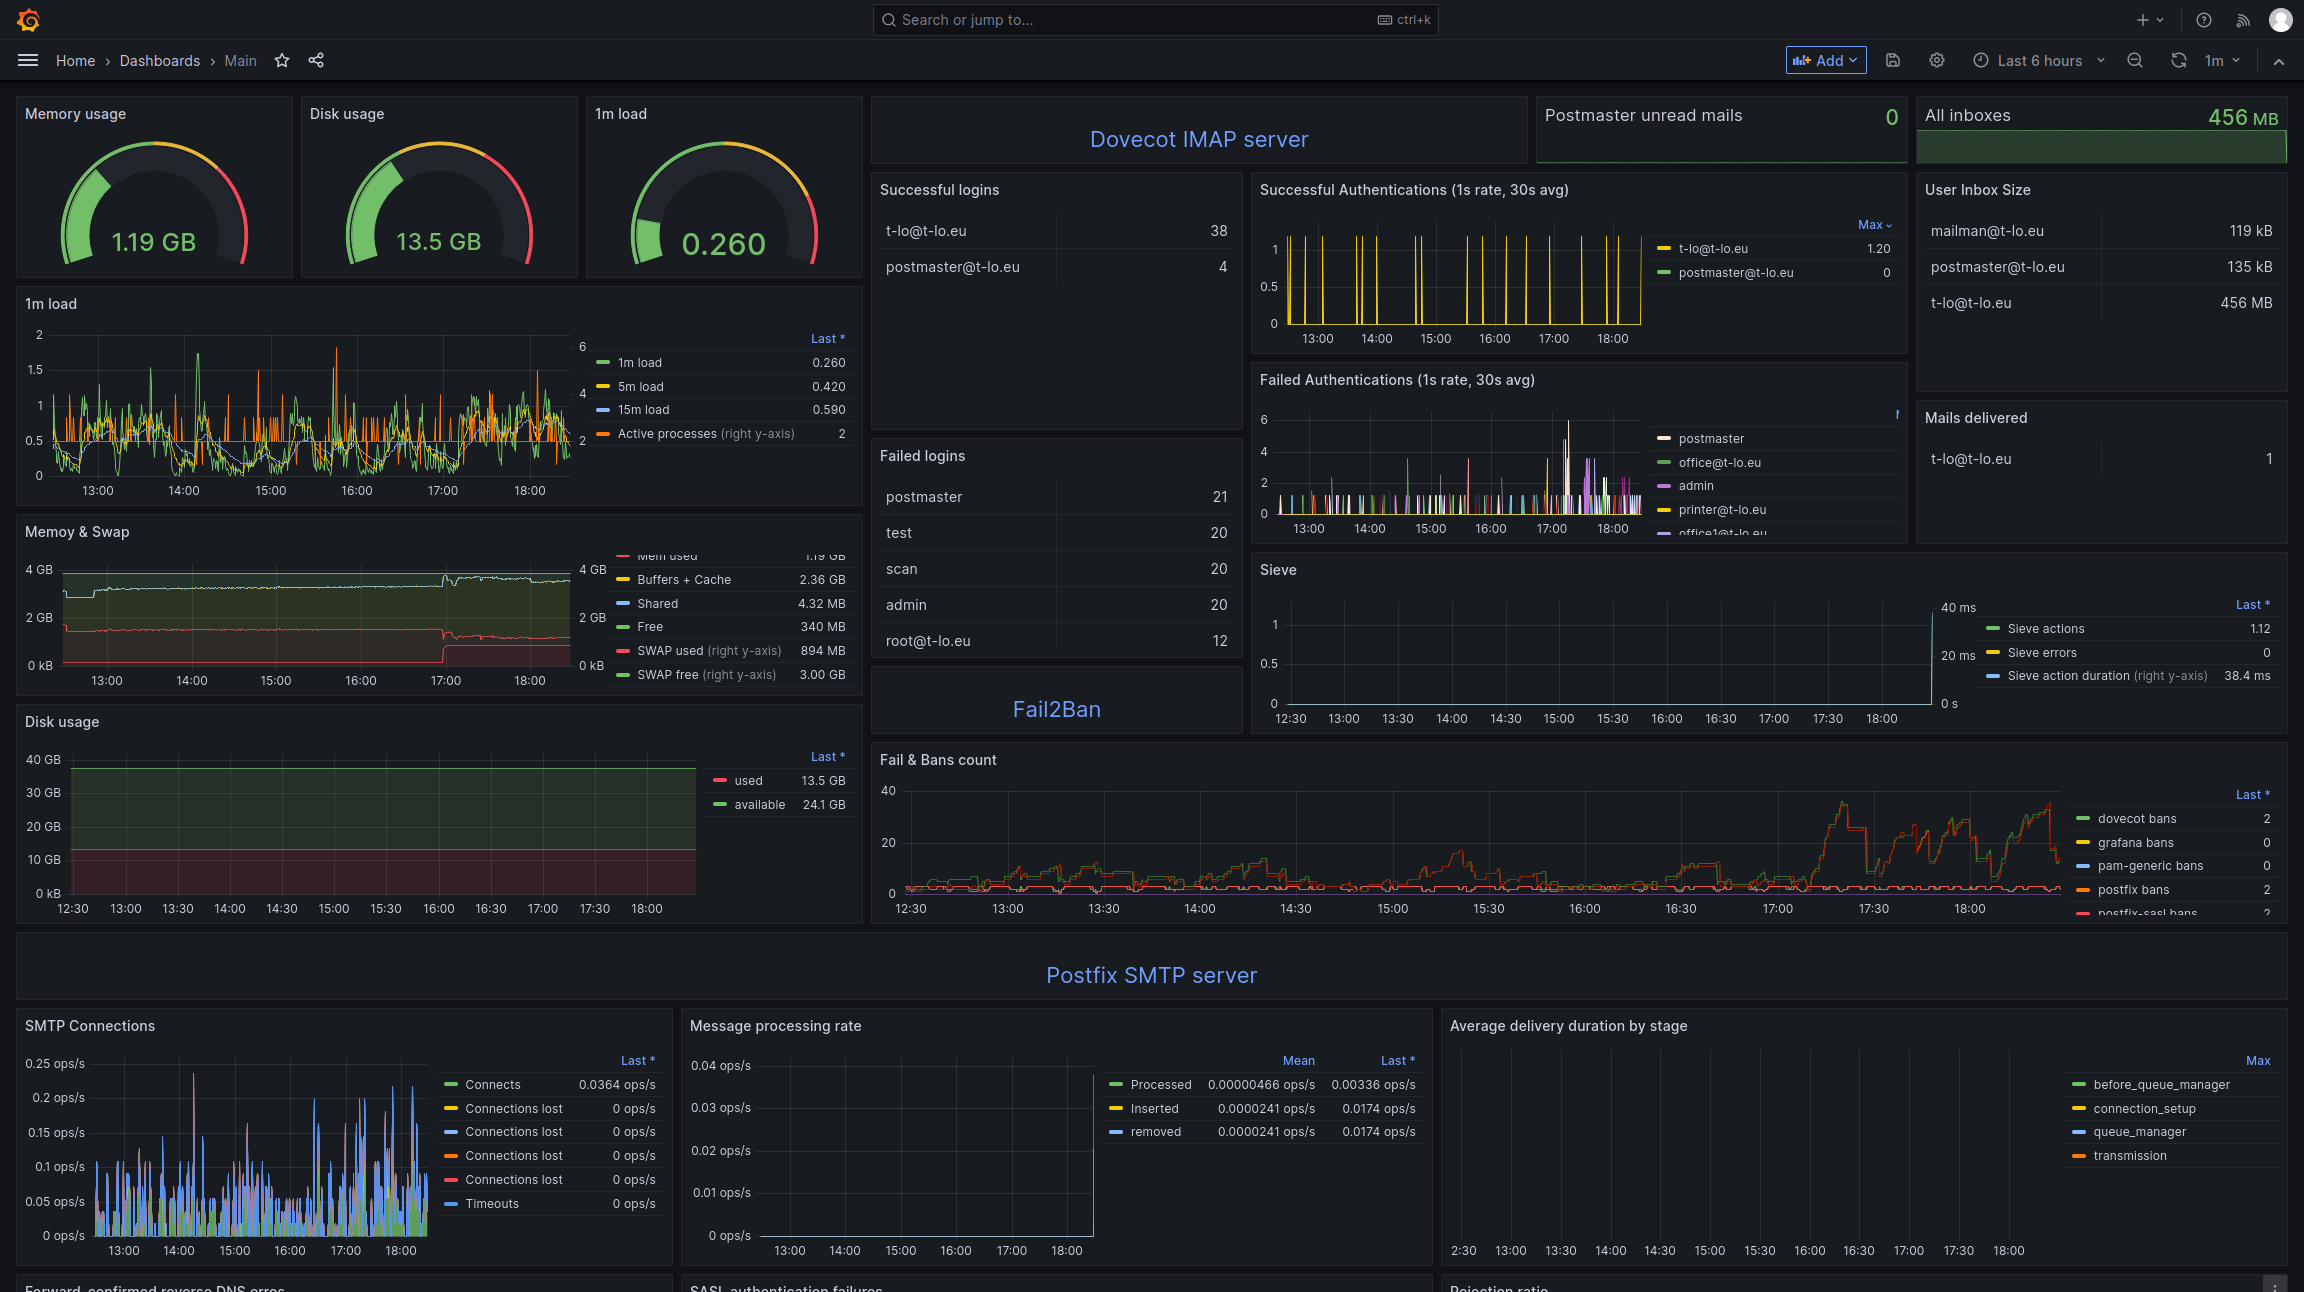Open Memory usage panel title menu
2304x1292 pixels.
point(75,114)
